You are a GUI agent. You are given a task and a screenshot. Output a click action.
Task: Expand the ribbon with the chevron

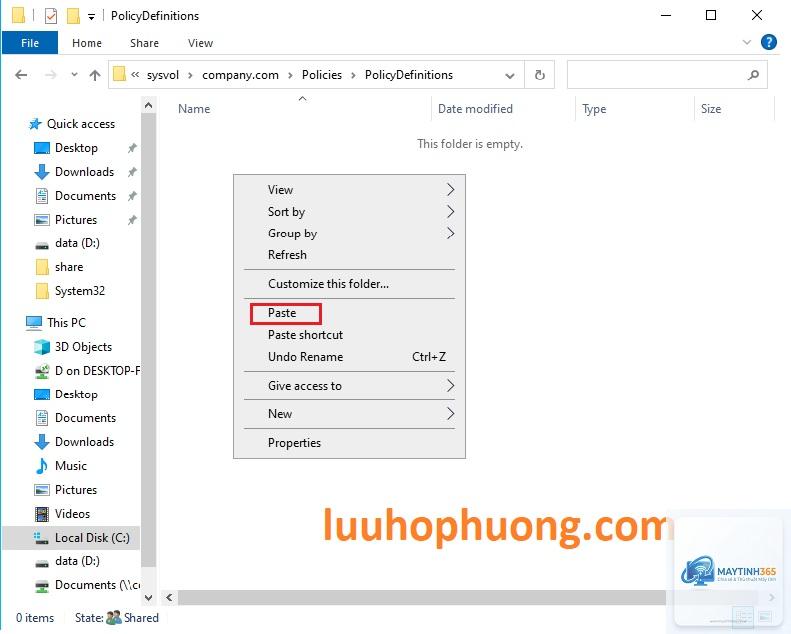[x=747, y=42]
